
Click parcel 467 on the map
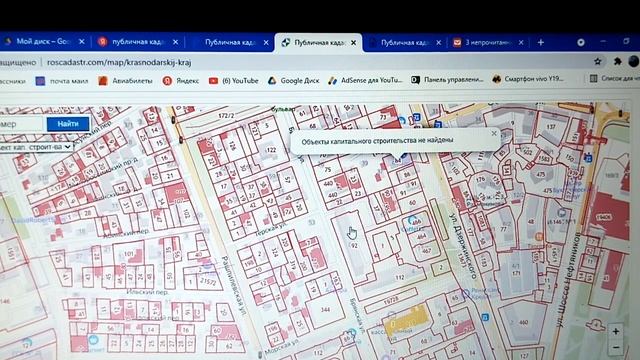click(x=427, y=251)
